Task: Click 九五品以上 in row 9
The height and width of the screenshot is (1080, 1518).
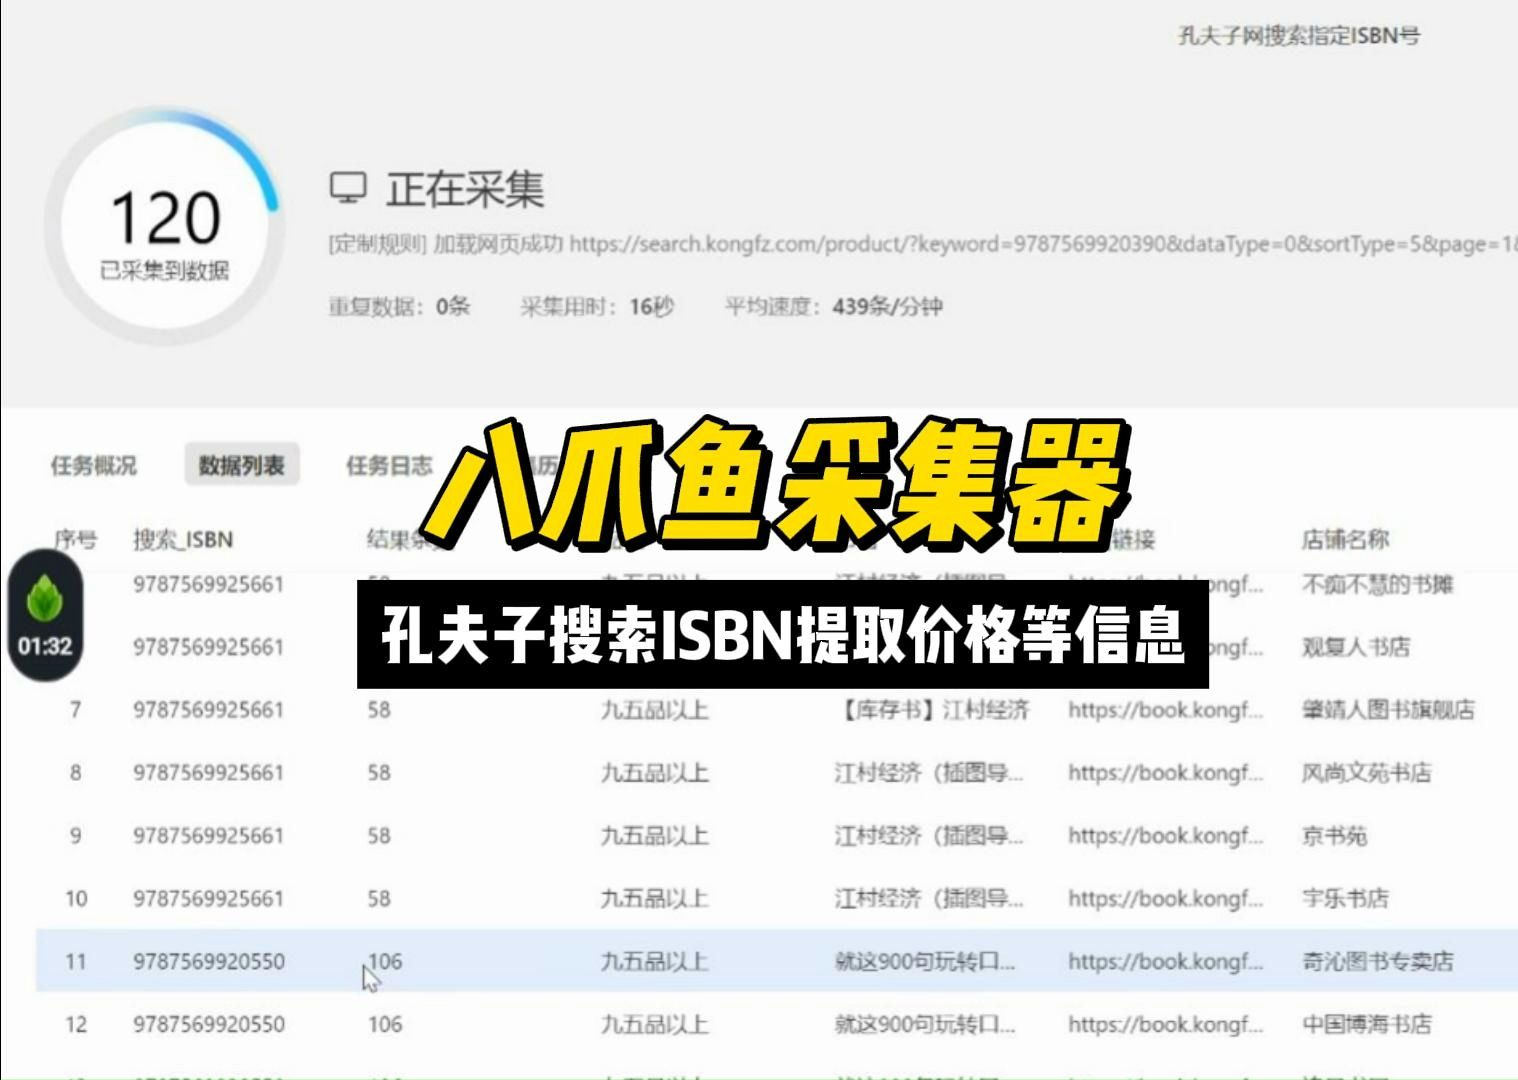Action: 654,836
